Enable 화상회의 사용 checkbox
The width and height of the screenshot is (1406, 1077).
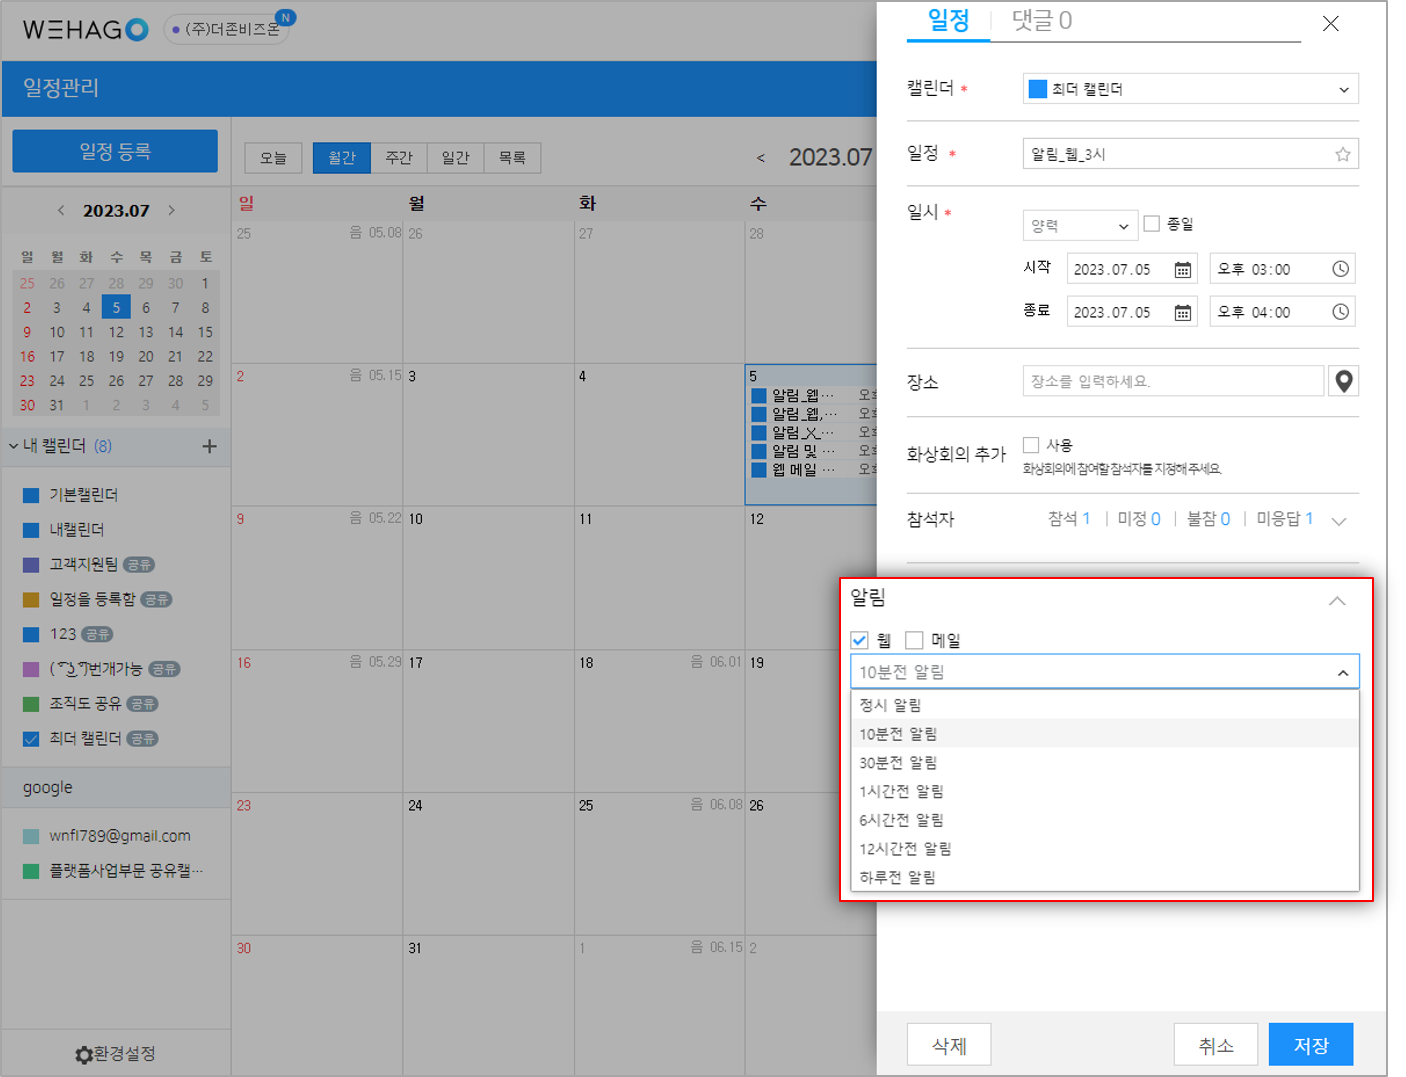pyautogui.click(x=1031, y=445)
